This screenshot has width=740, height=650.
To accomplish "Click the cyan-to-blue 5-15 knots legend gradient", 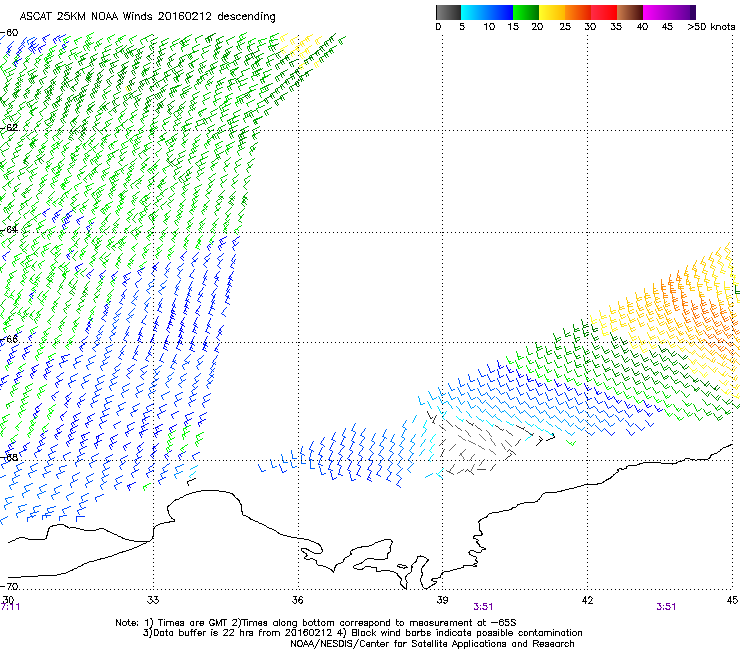I will click(x=487, y=12).
